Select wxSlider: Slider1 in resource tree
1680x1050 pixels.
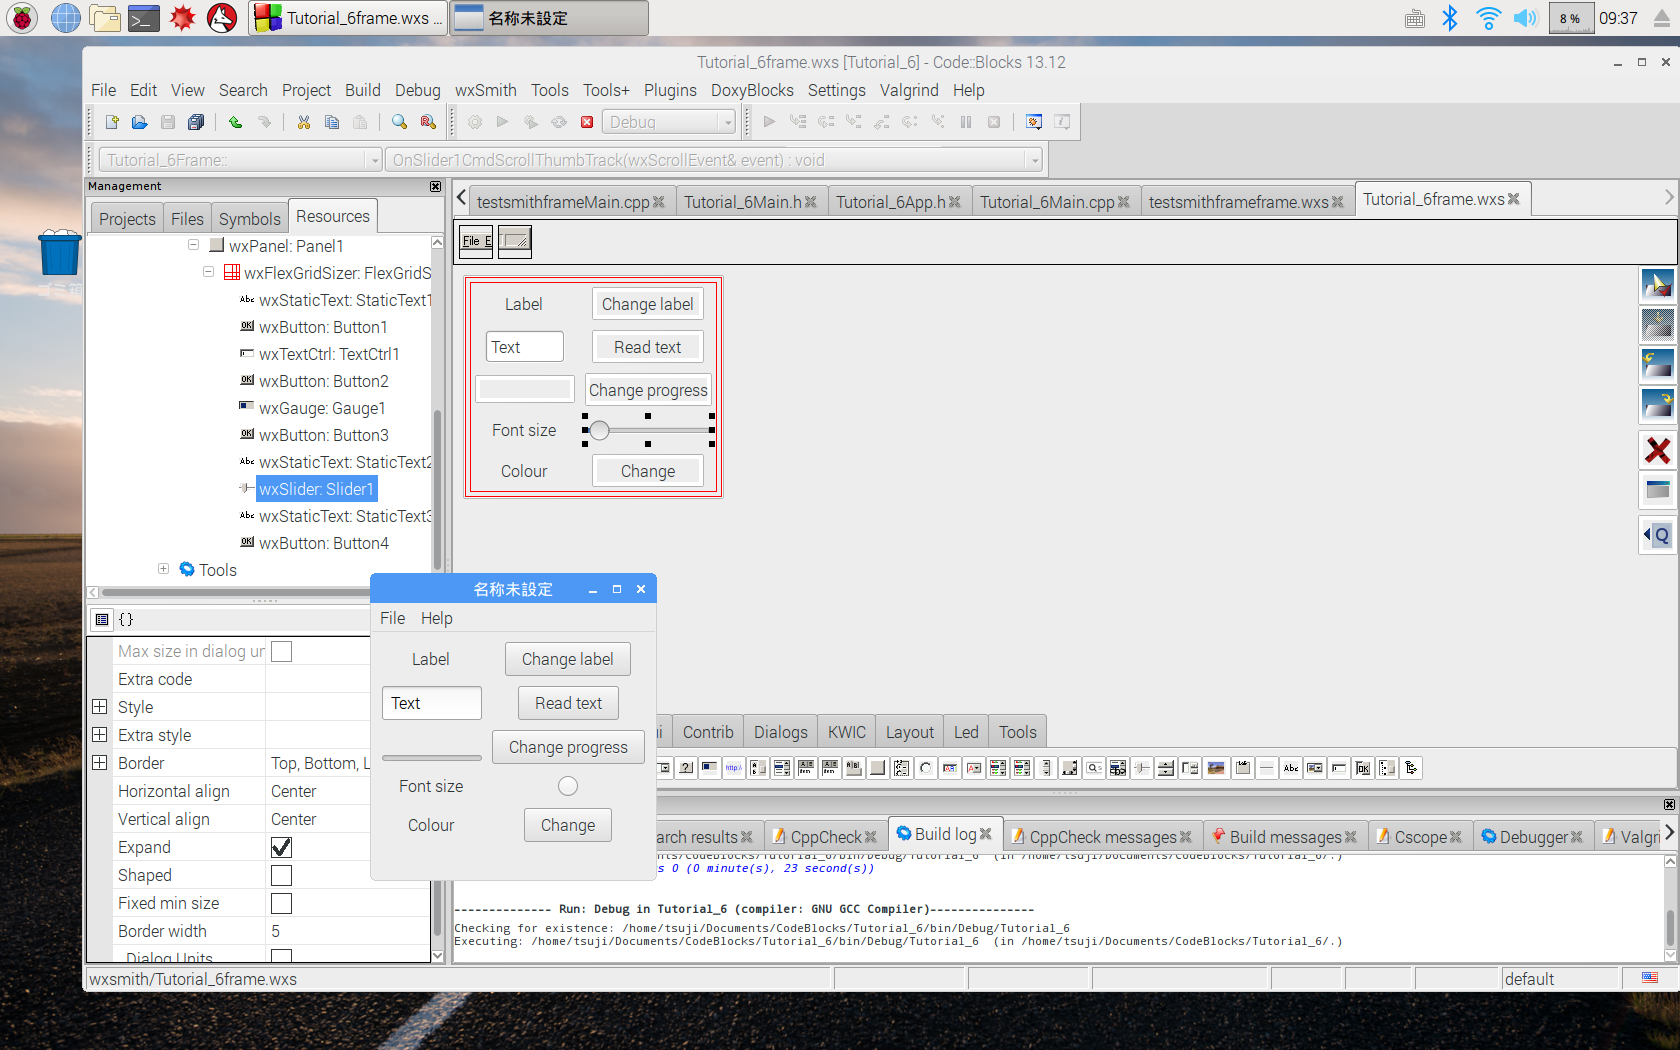316,489
